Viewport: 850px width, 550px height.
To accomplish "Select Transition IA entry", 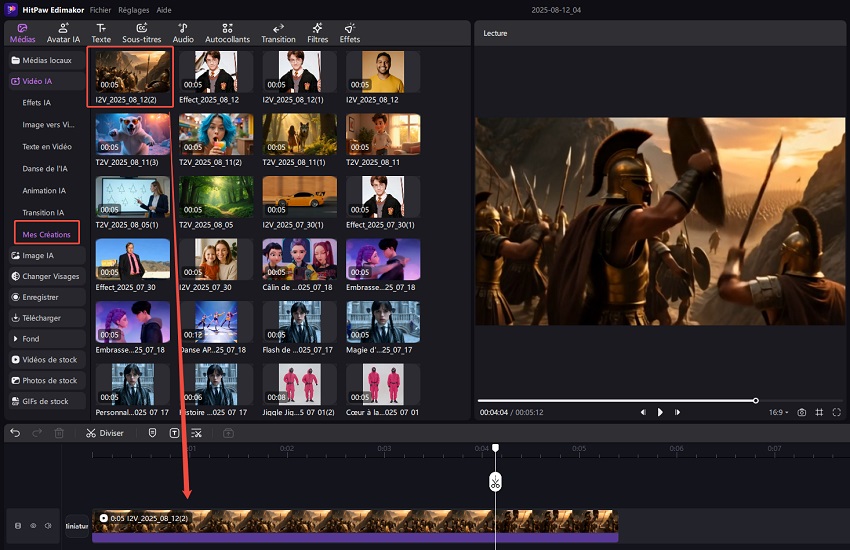I will coord(43,212).
